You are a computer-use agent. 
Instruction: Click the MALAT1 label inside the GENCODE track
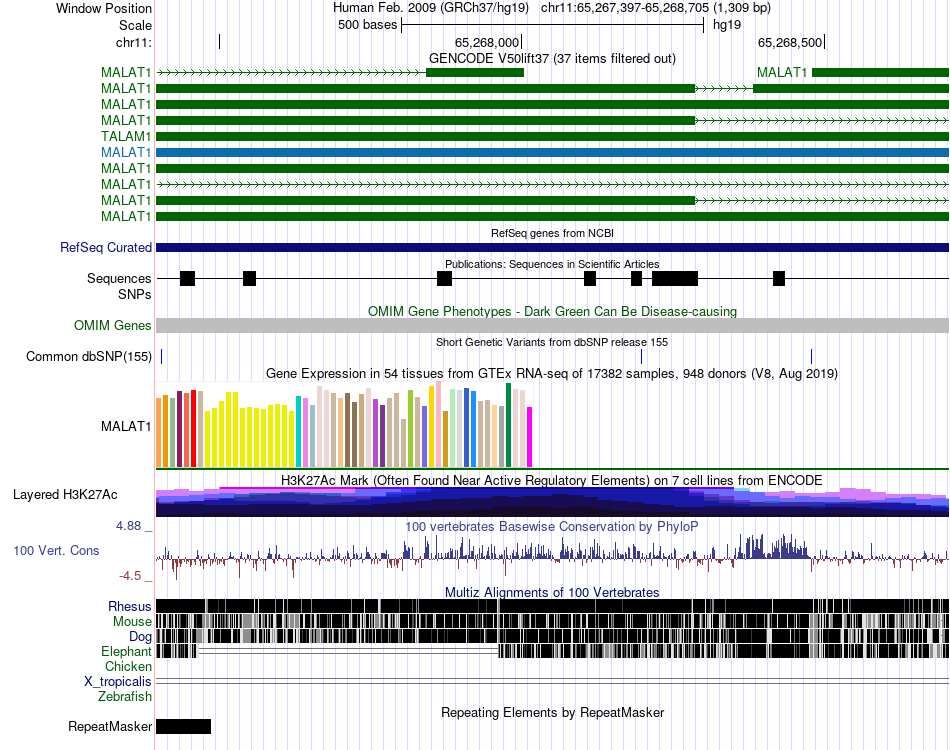pyautogui.click(x=782, y=73)
